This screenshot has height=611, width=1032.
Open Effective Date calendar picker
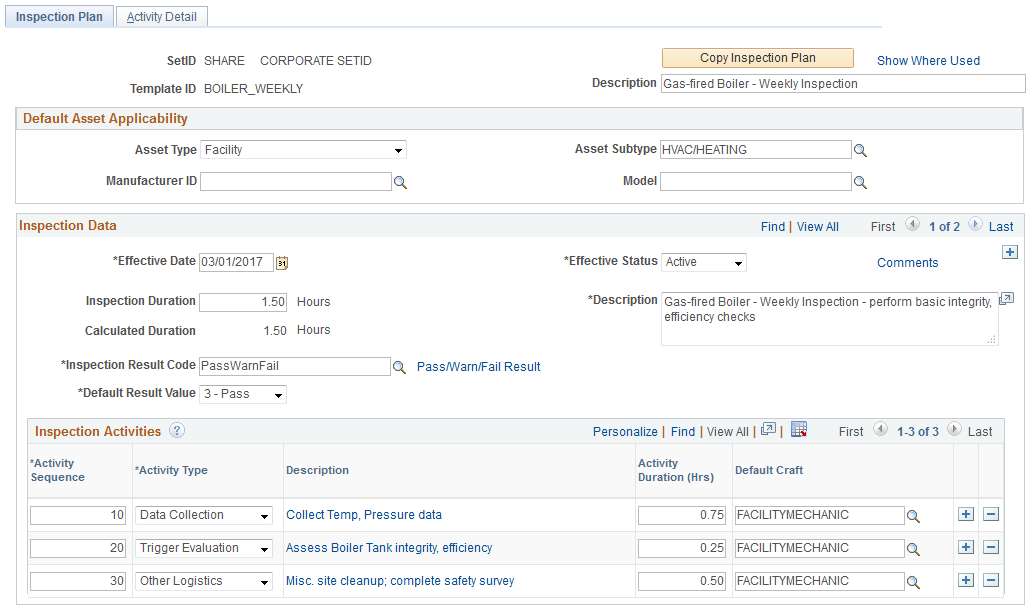[282, 263]
